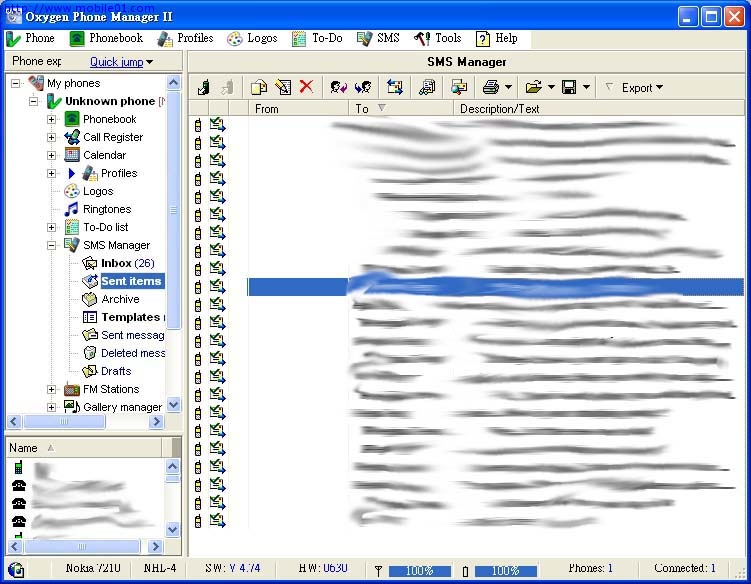Click the printer toolbar icon
The width and height of the screenshot is (751, 584).
(491, 88)
